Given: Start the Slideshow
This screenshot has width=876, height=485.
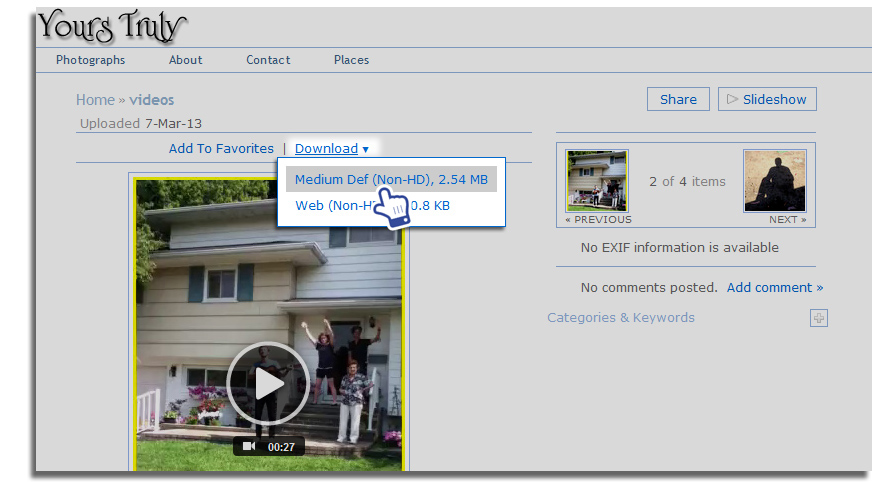Looking at the screenshot, I should (767, 99).
